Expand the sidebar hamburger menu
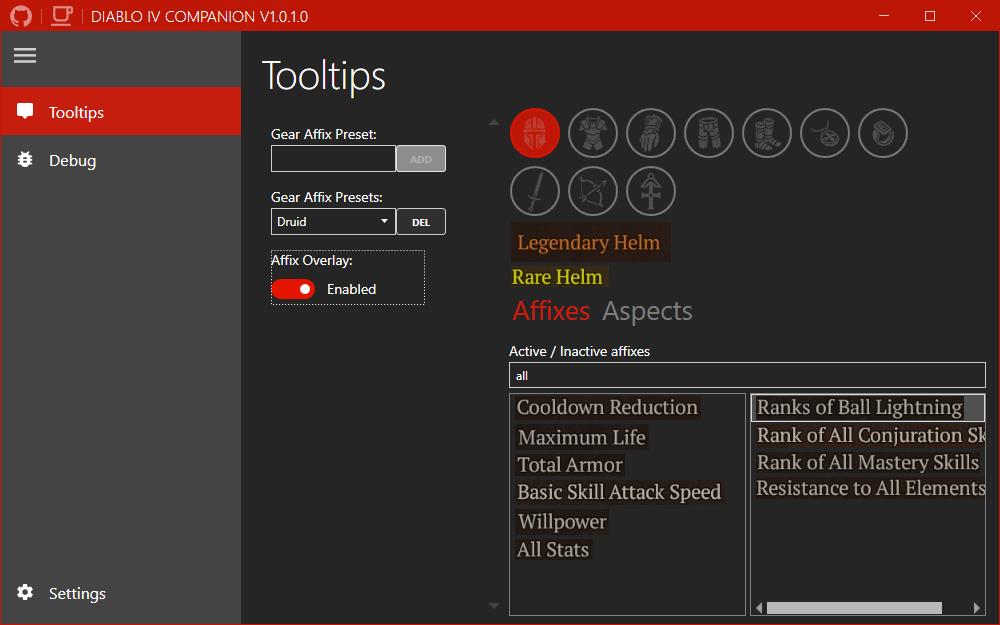This screenshot has width=1000, height=625. tap(25, 55)
